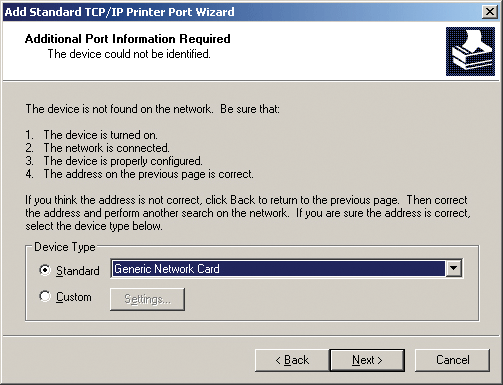
Task: Select the Custom device type radio button
Action: tap(45, 296)
